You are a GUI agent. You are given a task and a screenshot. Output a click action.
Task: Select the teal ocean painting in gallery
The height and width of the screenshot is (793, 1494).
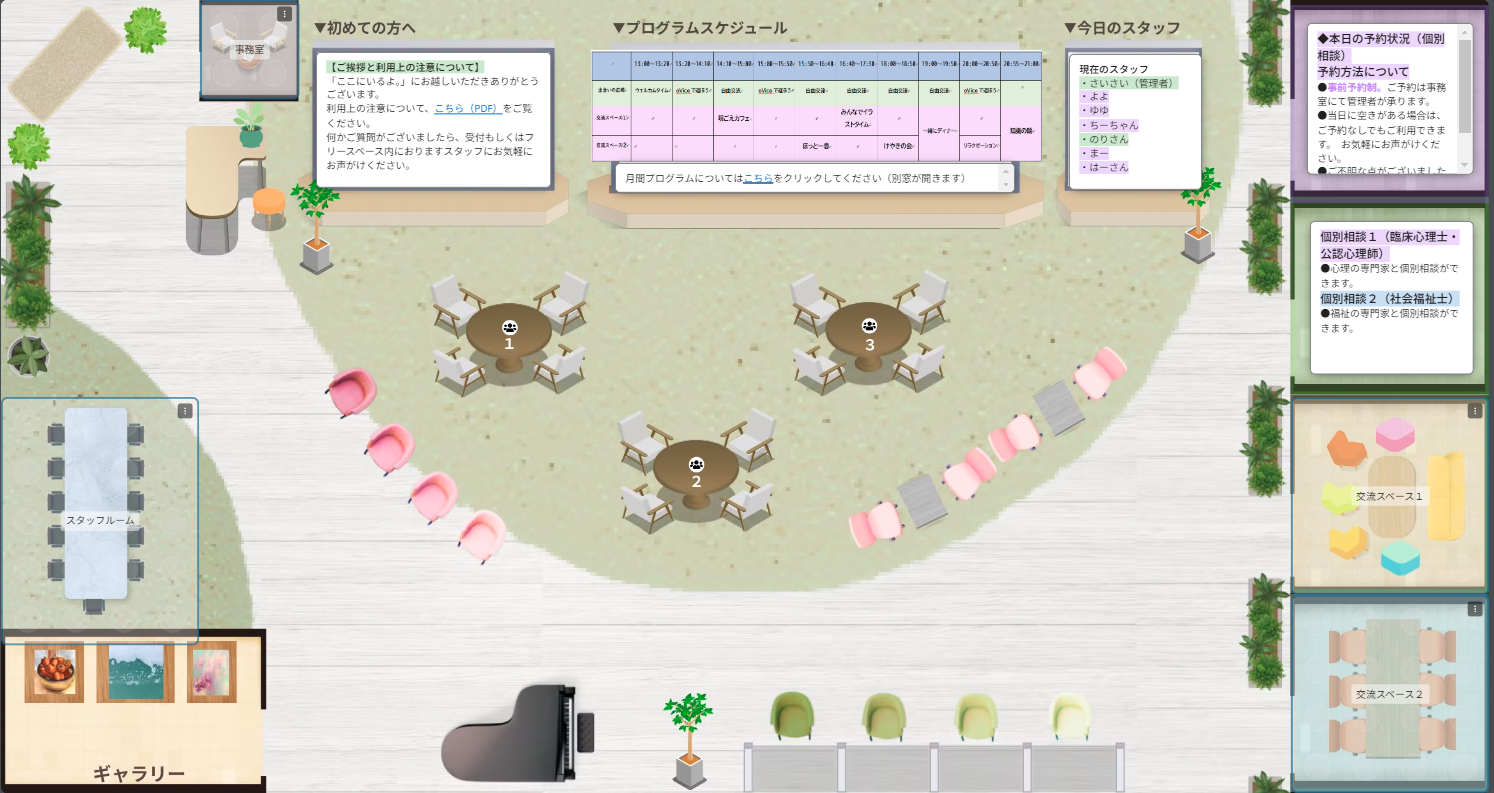pyautogui.click(x=135, y=672)
